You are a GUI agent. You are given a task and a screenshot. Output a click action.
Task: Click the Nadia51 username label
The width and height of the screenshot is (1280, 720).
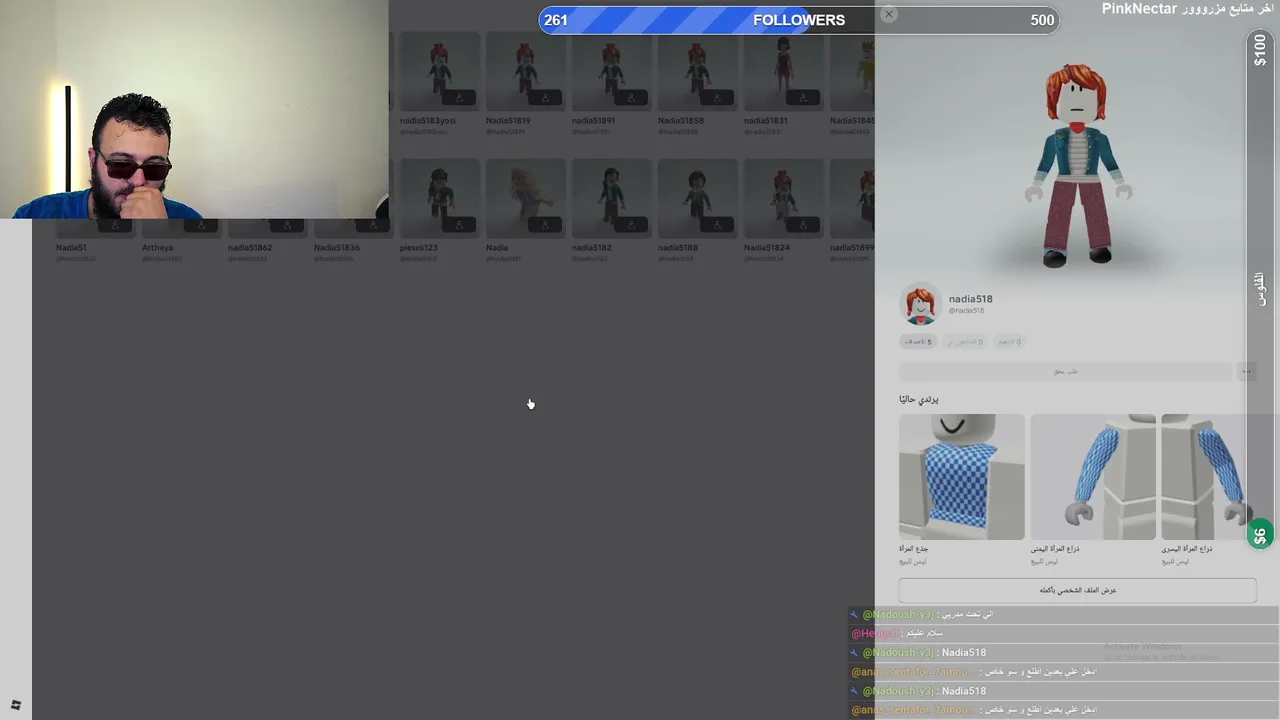click(71, 248)
